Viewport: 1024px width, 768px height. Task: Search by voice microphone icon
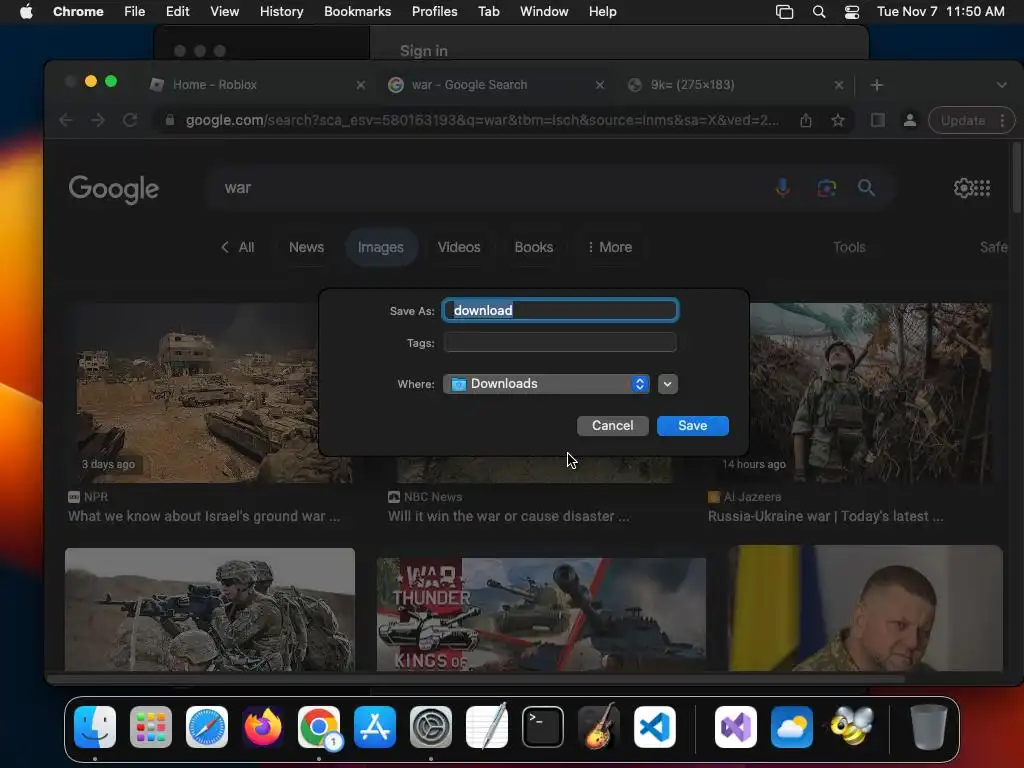click(782, 188)
